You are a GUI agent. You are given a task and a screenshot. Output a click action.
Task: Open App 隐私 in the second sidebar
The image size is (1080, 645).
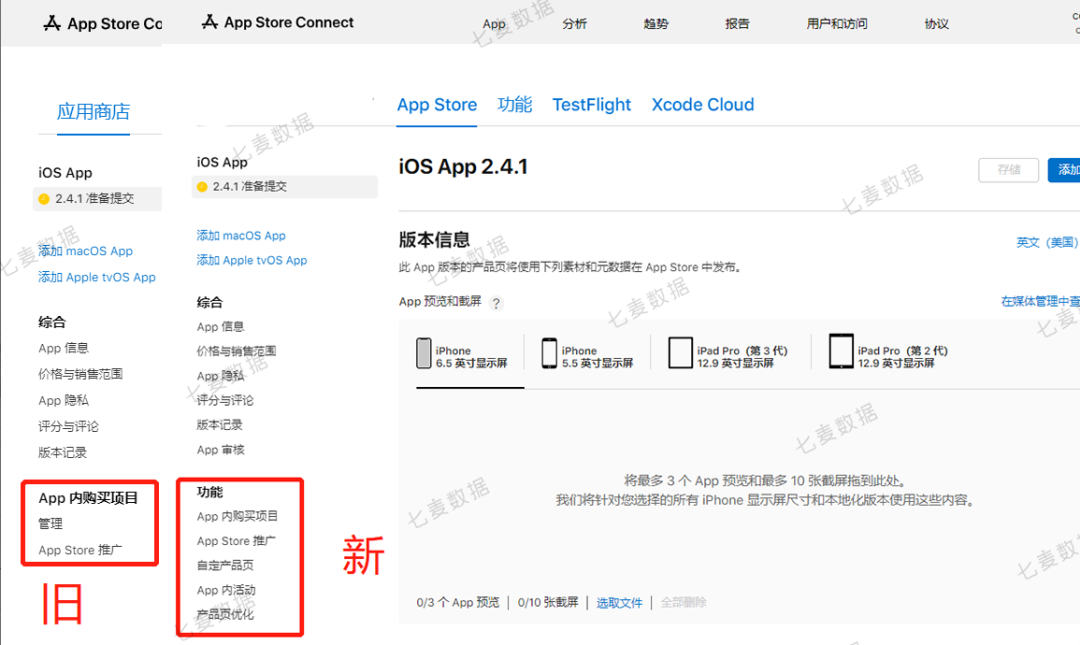point(220,376)
